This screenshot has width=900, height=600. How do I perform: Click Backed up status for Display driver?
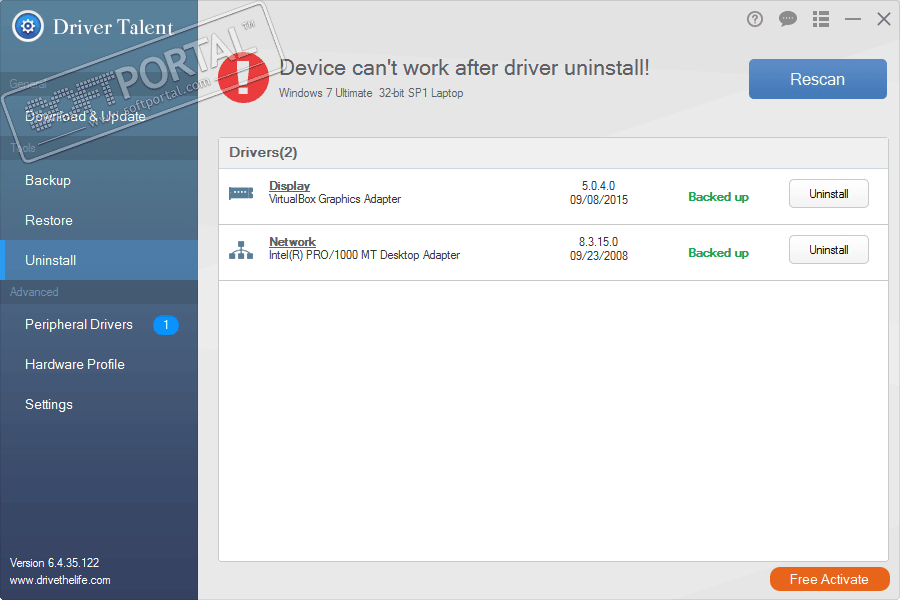point(718,197)
